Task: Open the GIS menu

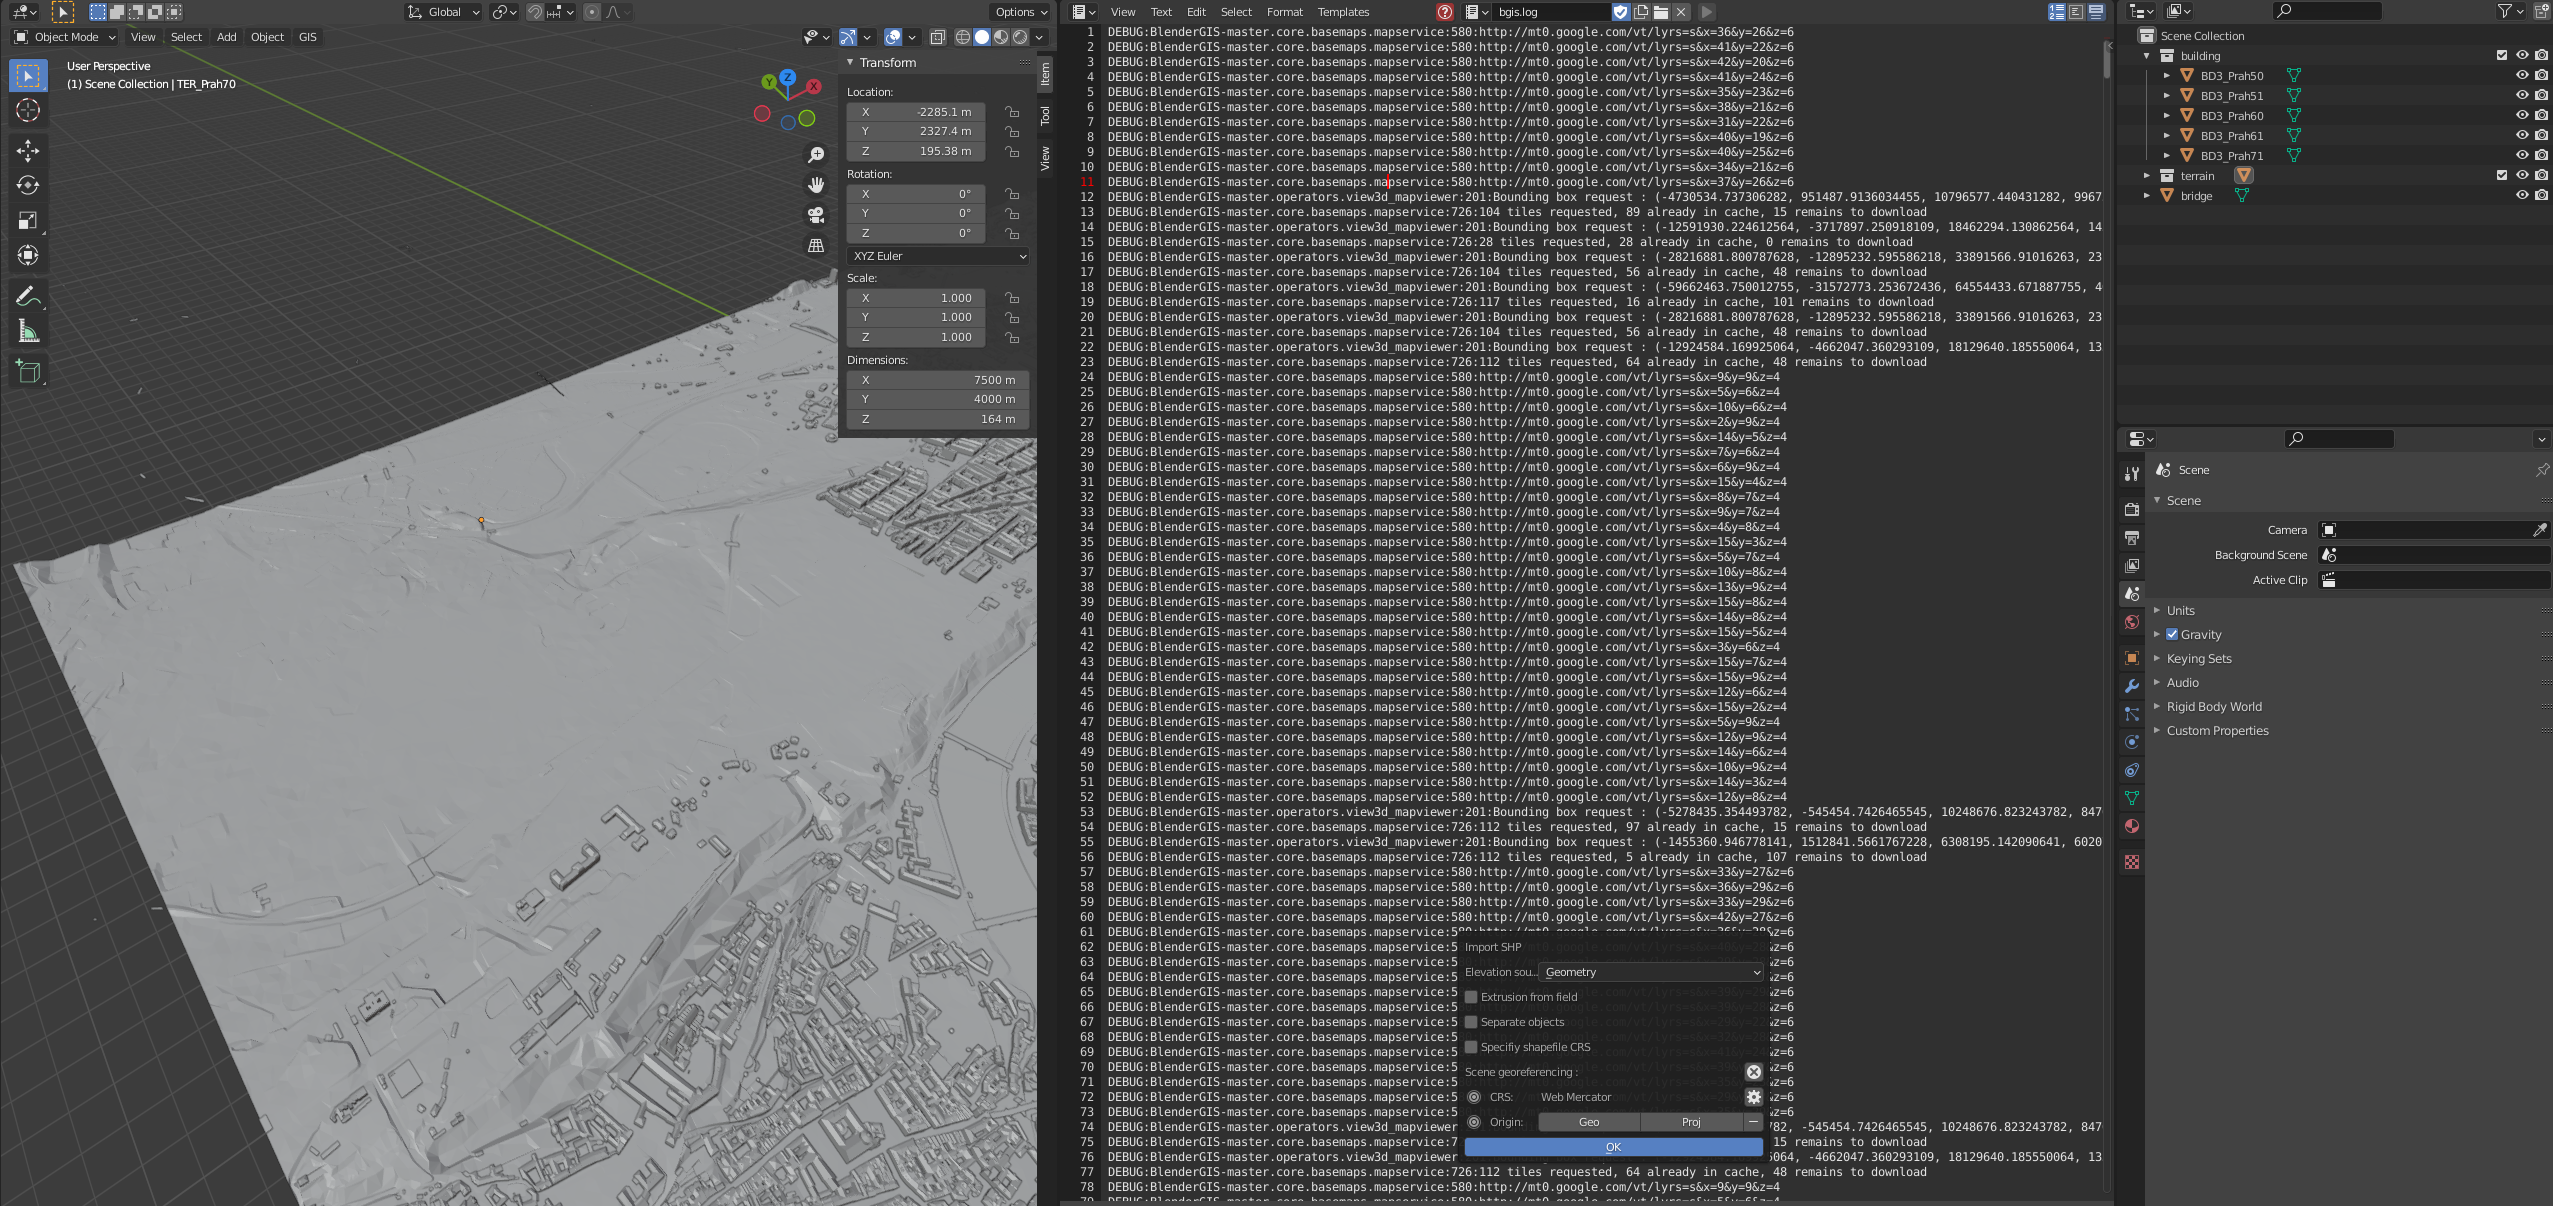Action: coord(308,37)
